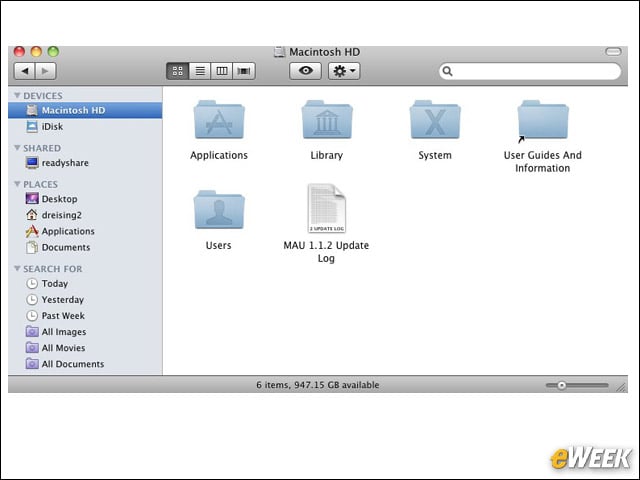Show files from Yesterday search
Screen dimensions: 640x480
85,300
